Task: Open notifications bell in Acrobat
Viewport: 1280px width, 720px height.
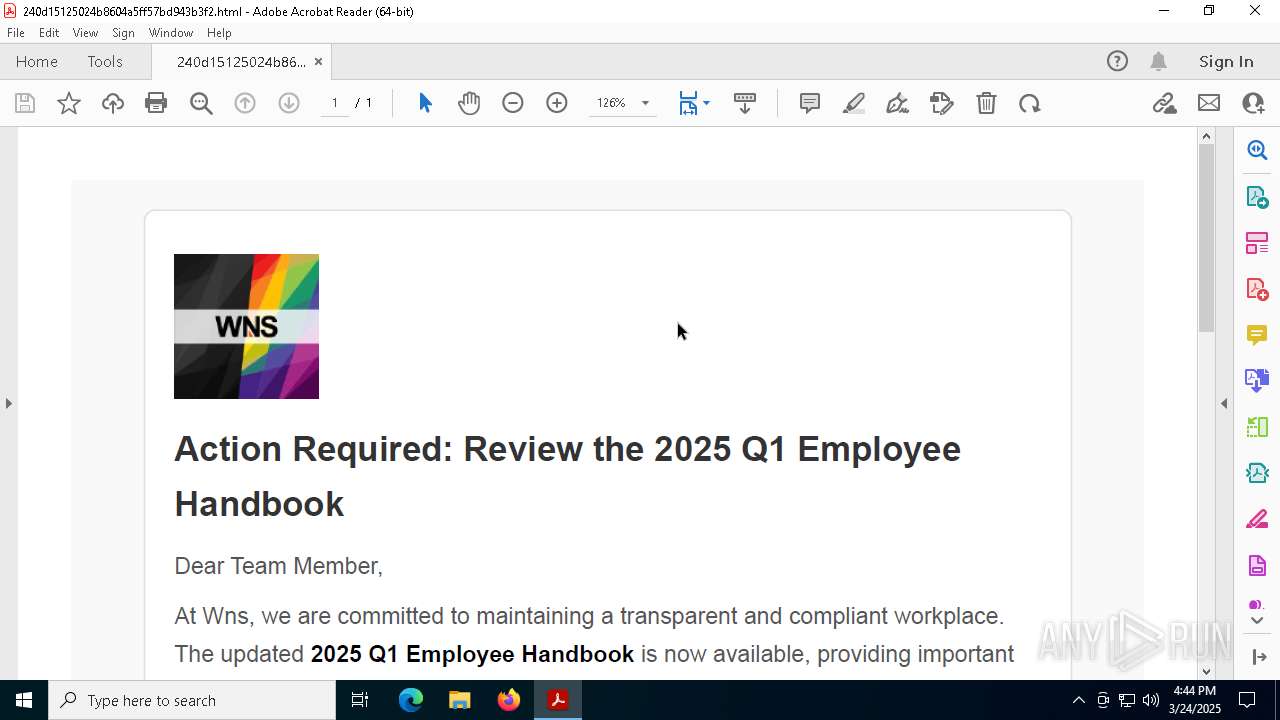Action: coord(1158,61)
